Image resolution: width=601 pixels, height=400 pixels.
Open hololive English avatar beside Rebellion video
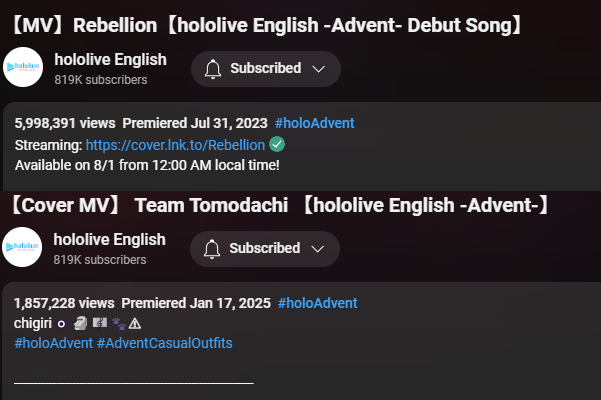tap(23, 67)
